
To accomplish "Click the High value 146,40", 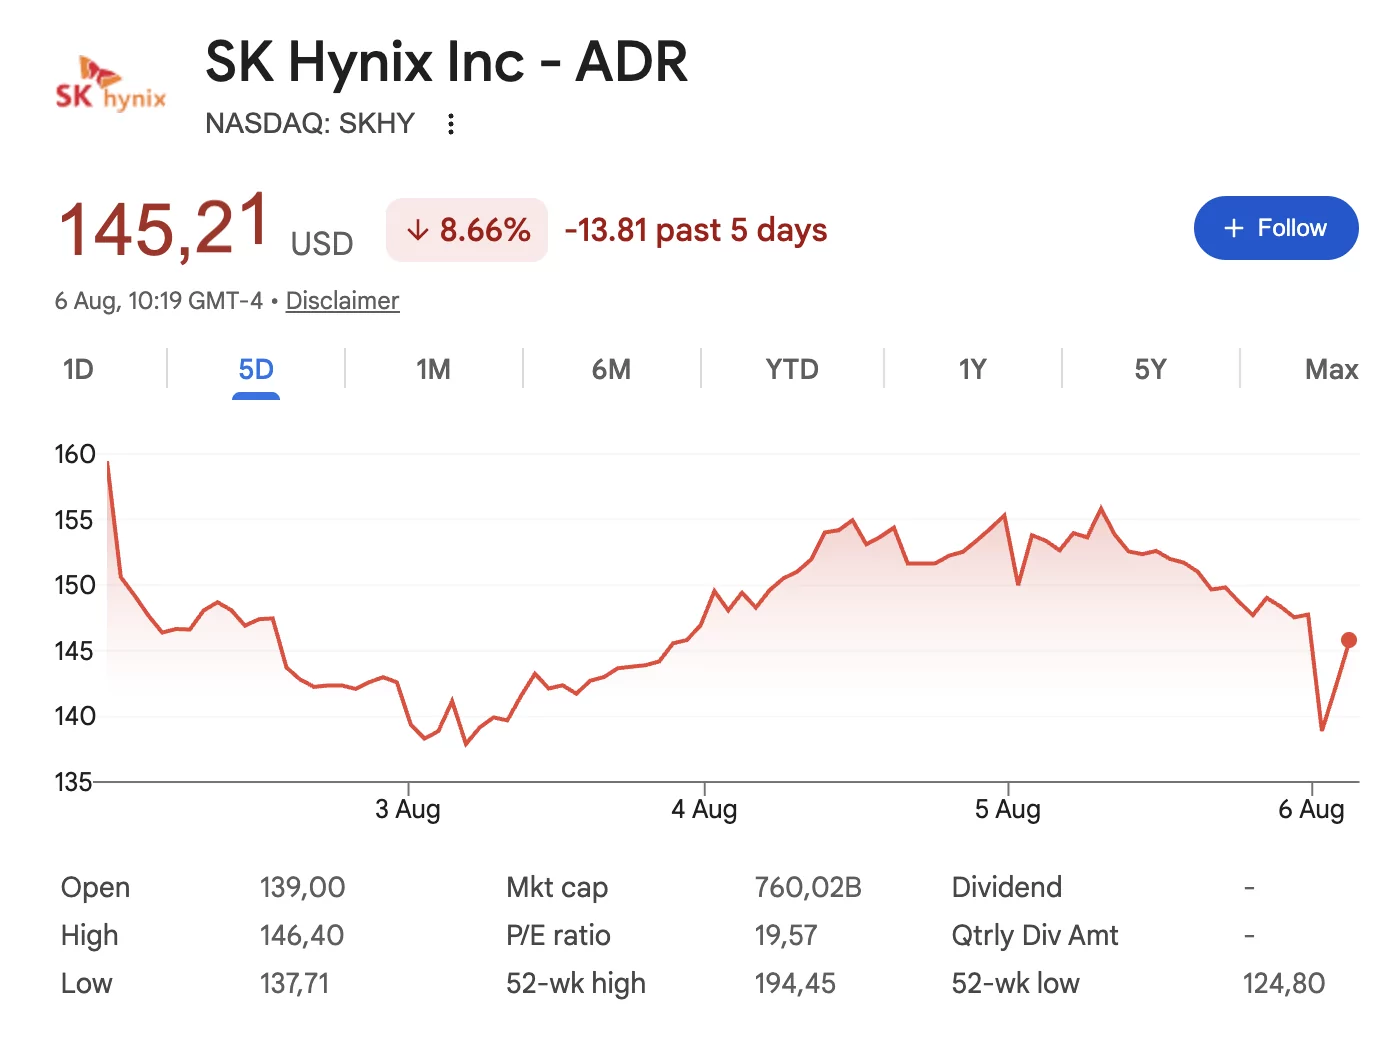I will [302, 936].
